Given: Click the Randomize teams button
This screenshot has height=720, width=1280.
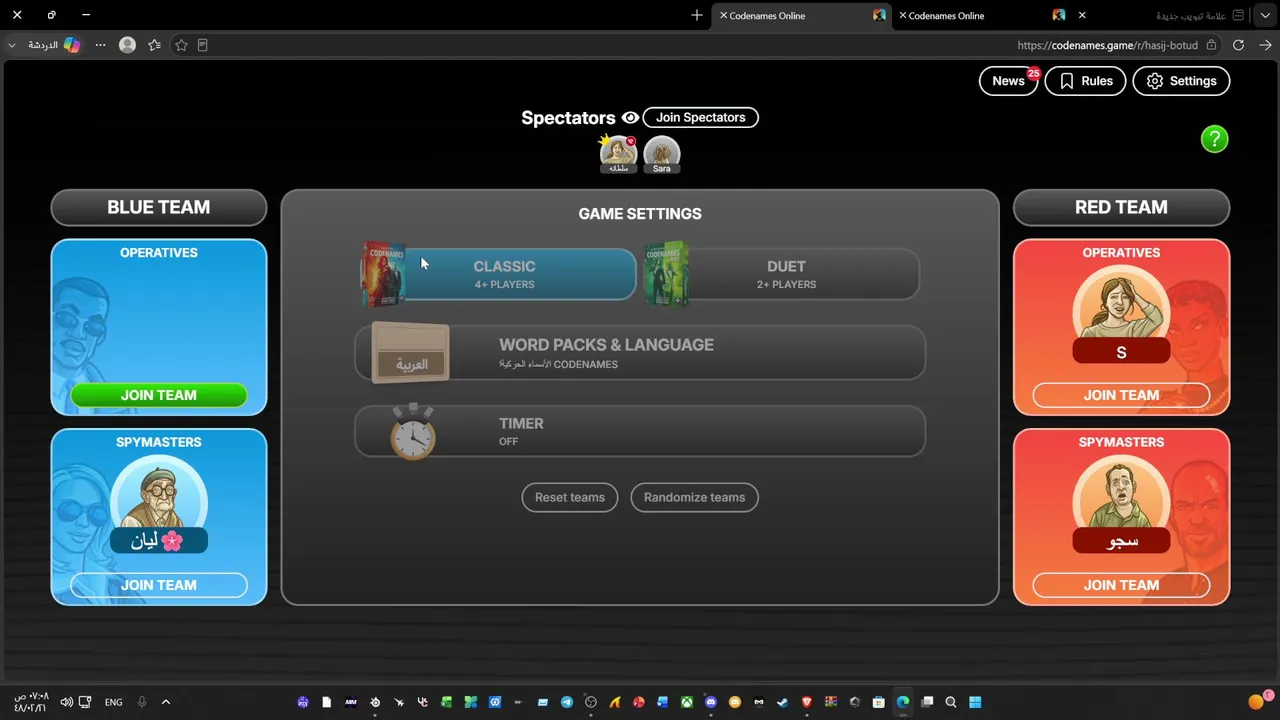Looking at the screenshot, I should pyautogui.click(x=694, y=497).
